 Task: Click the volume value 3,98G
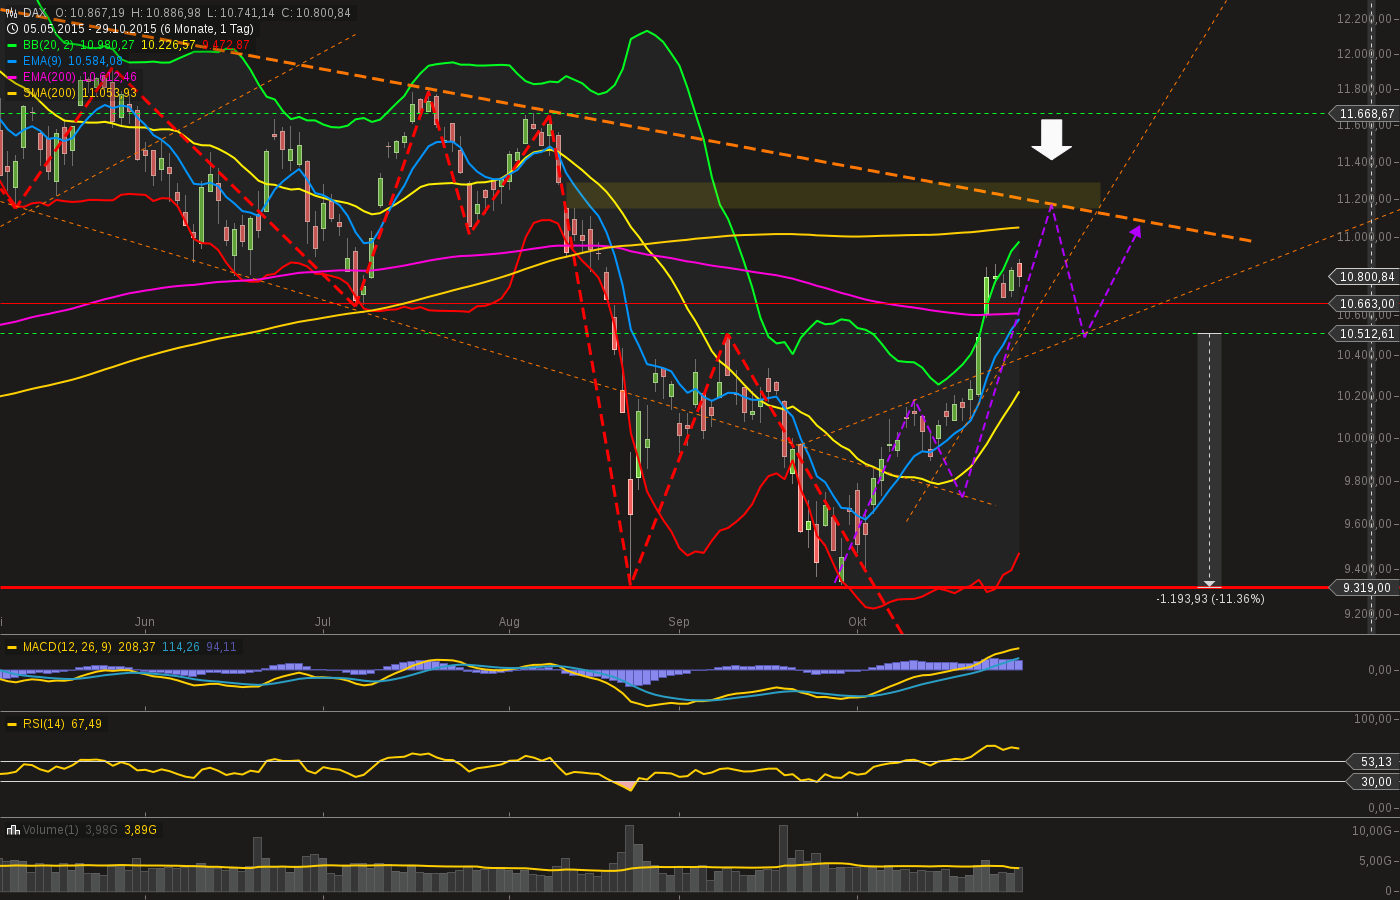click(102, 830)
